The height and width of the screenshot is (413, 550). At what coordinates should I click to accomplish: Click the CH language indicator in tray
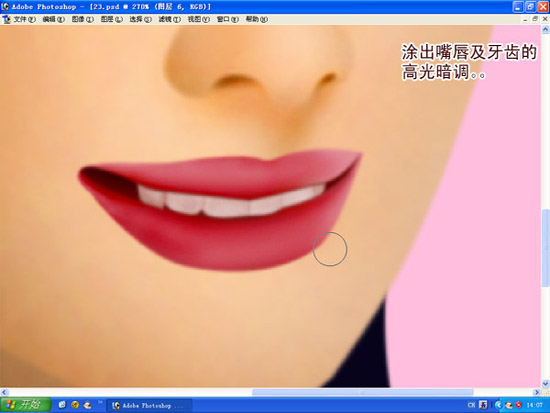coord(471,405)
